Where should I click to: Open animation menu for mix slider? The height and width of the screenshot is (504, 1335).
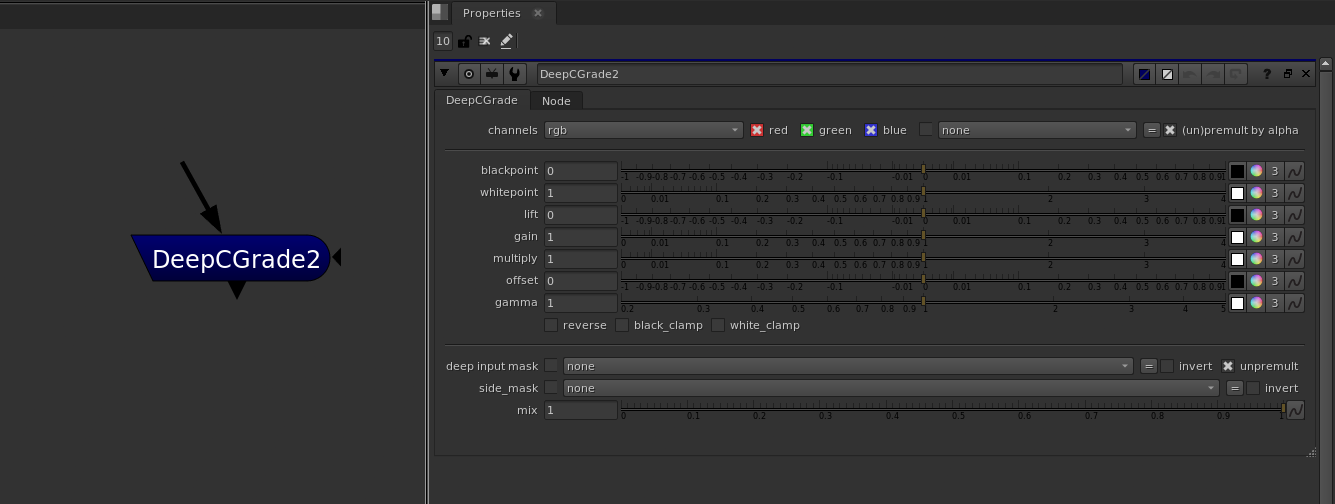pos(1294,410)
